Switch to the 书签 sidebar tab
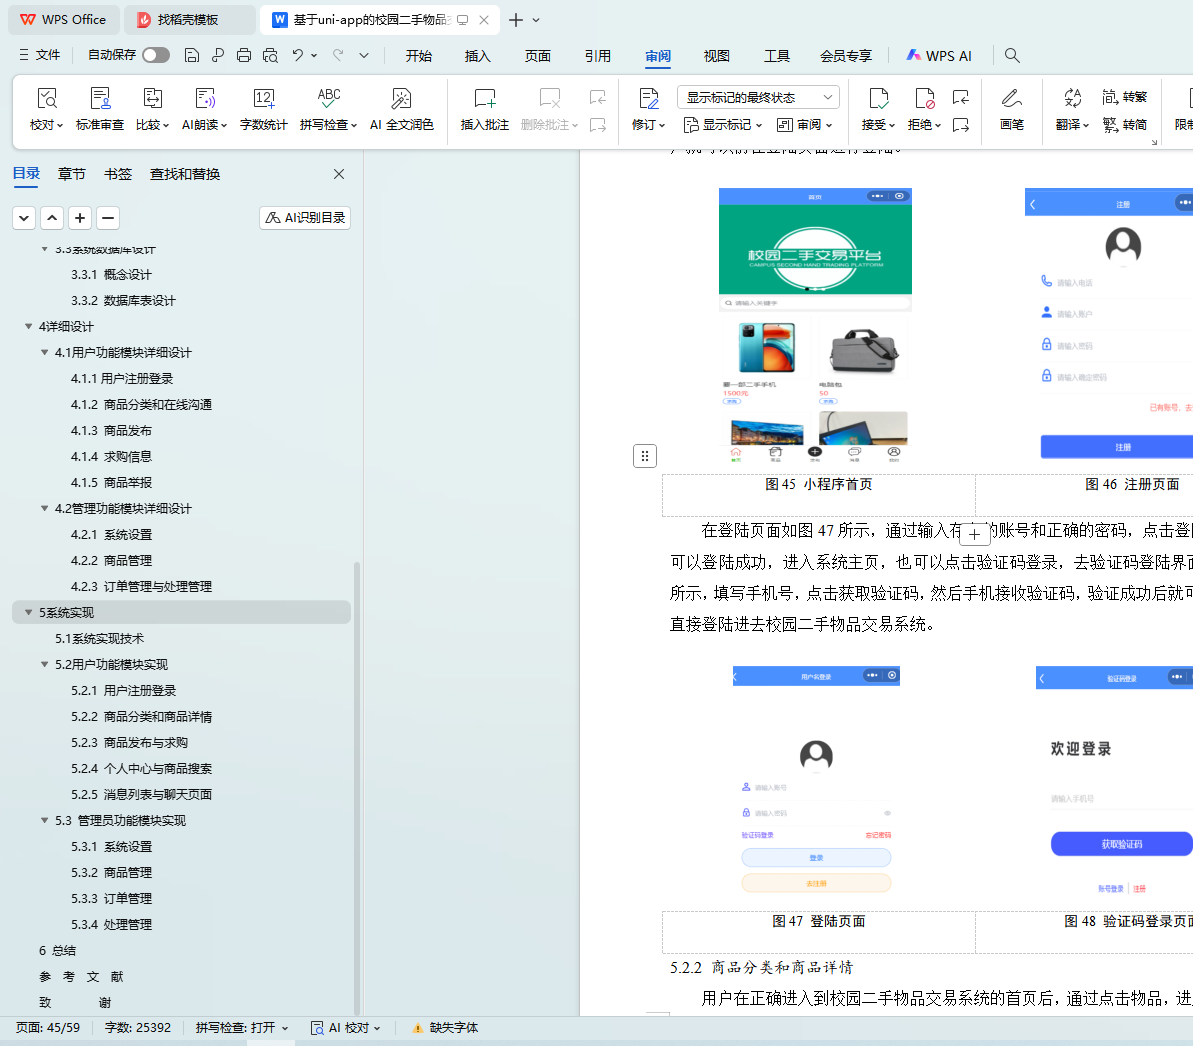1193x1046 pixels. pos(118,174)
